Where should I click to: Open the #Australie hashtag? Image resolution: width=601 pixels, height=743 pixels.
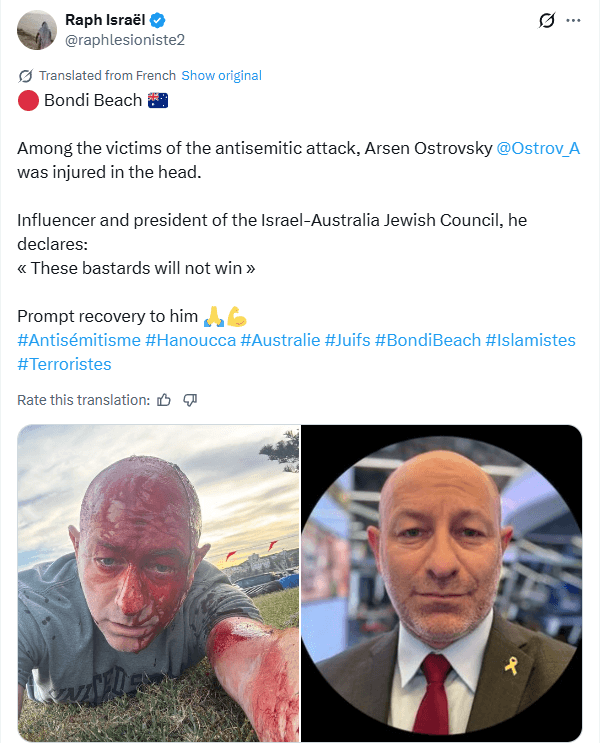click(x=280, y=340)
